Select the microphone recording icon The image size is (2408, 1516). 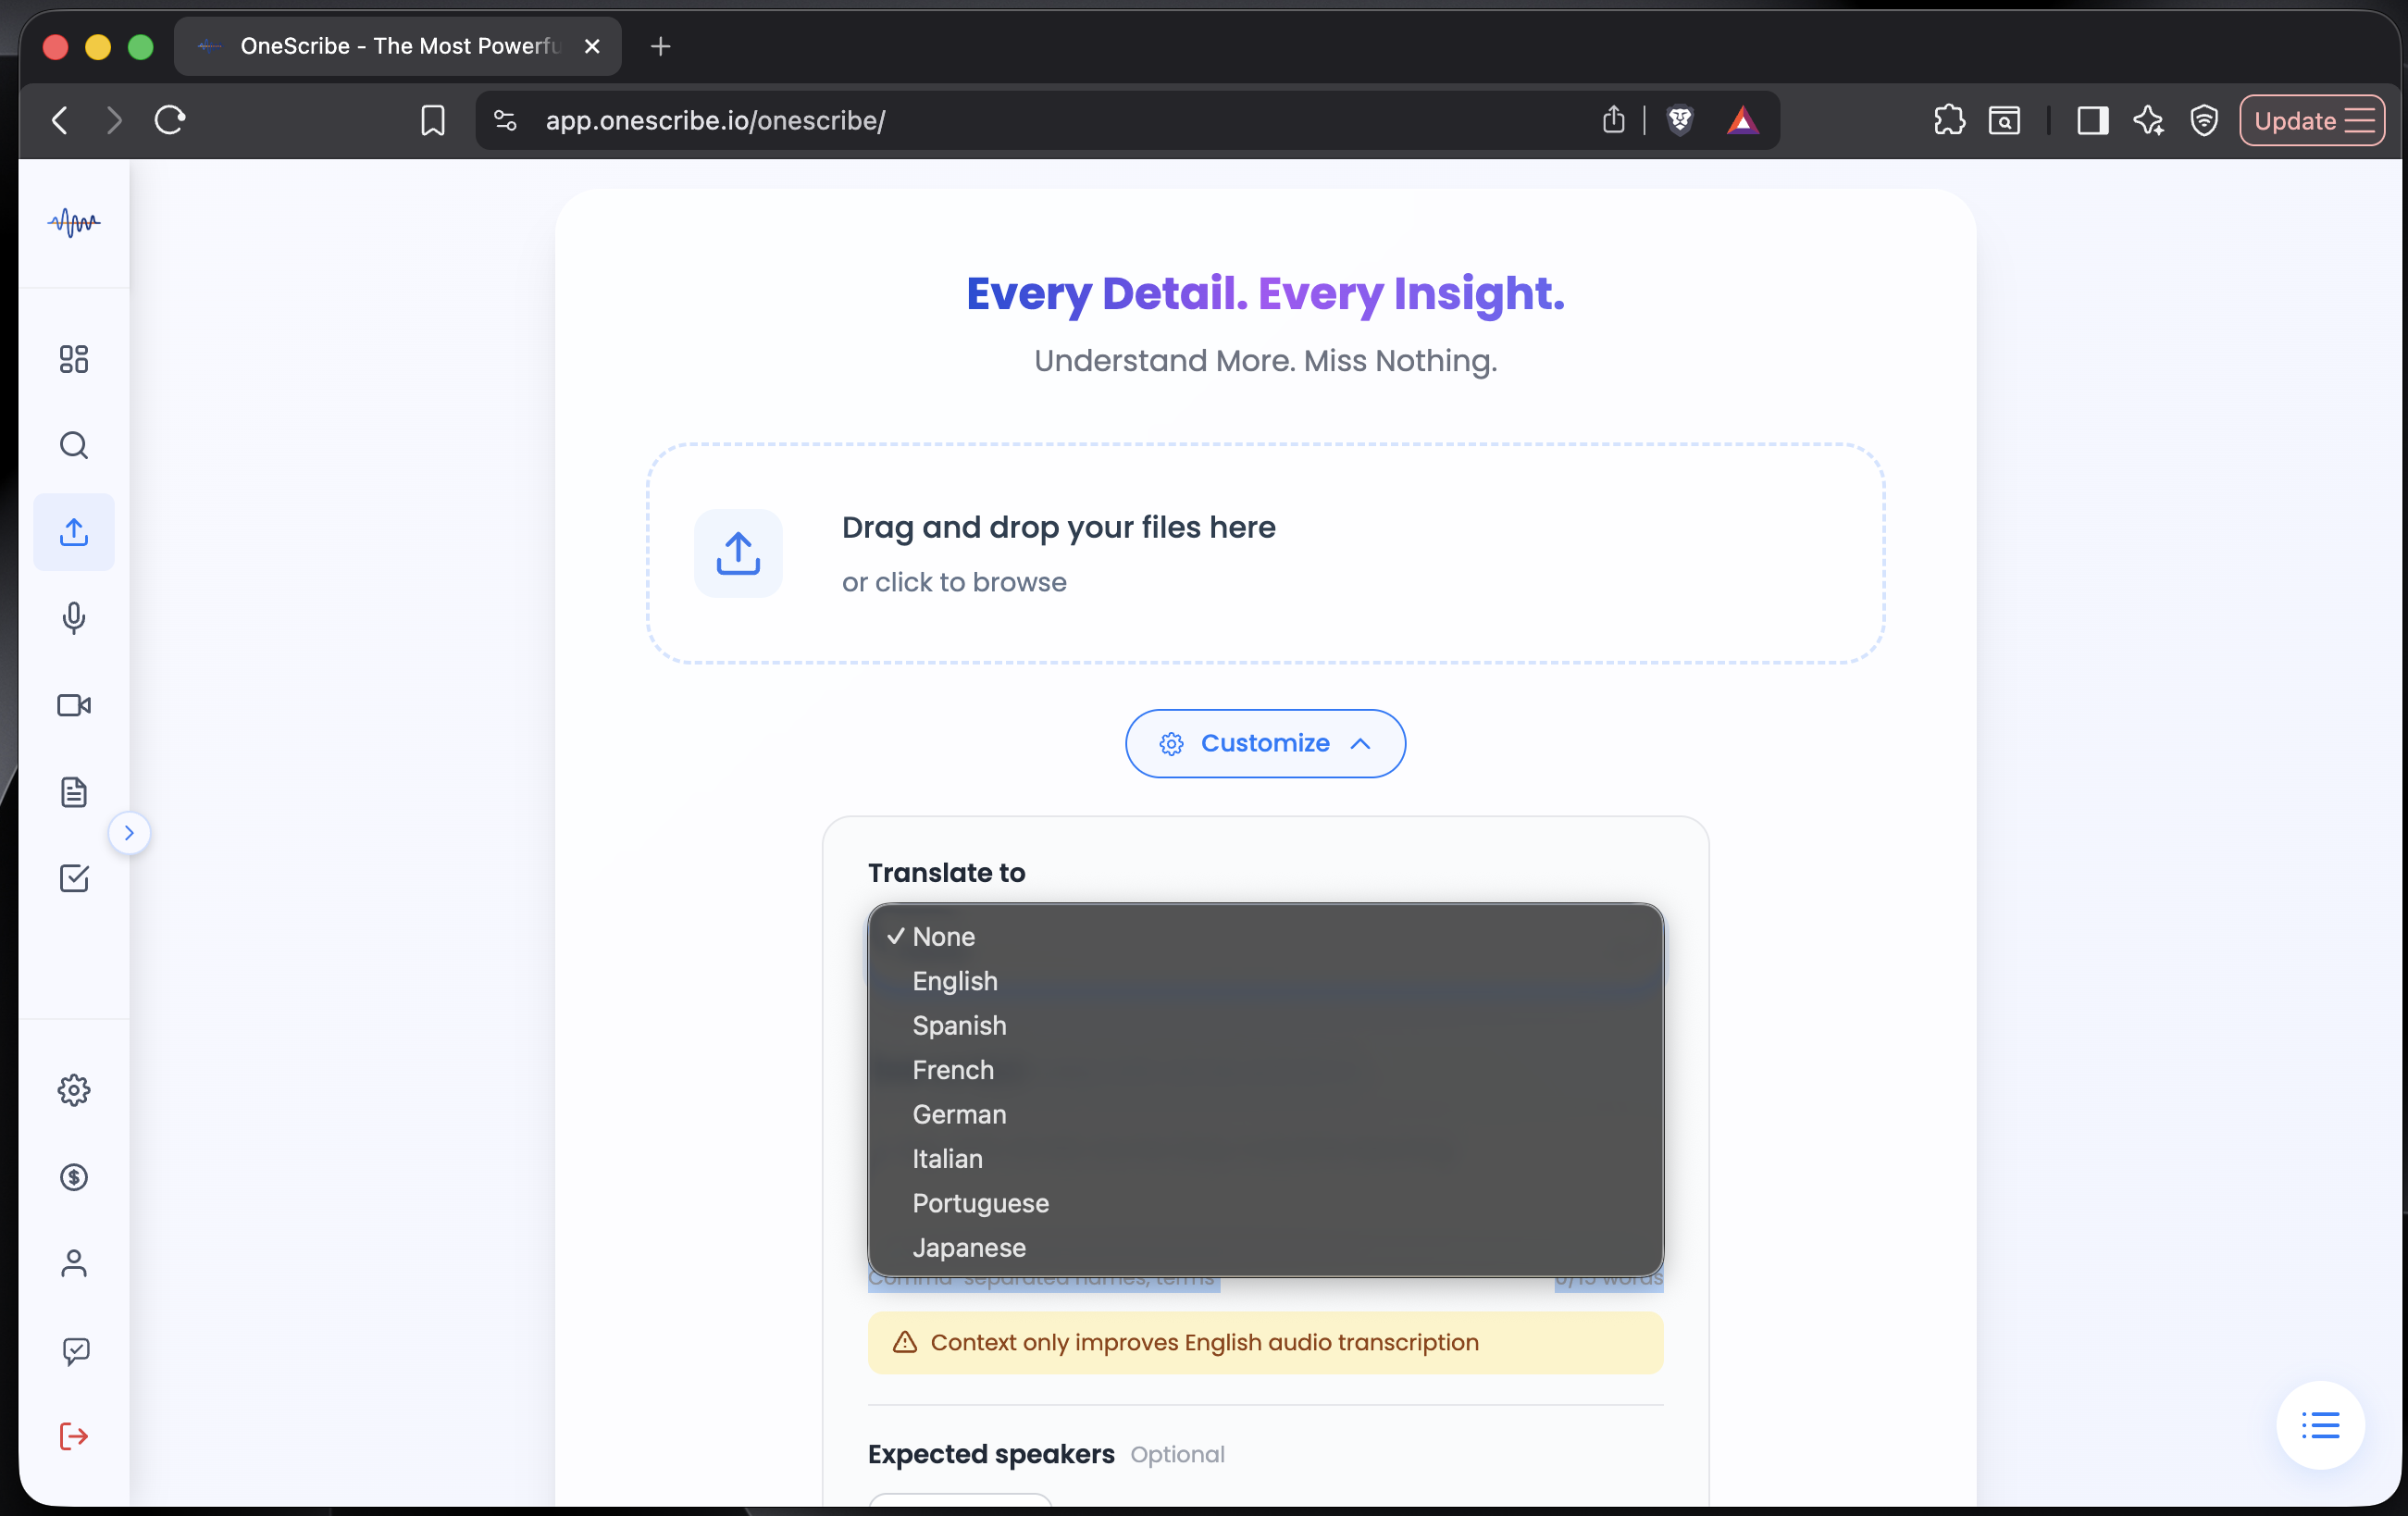pyautogui.click(x=73, y=618)
